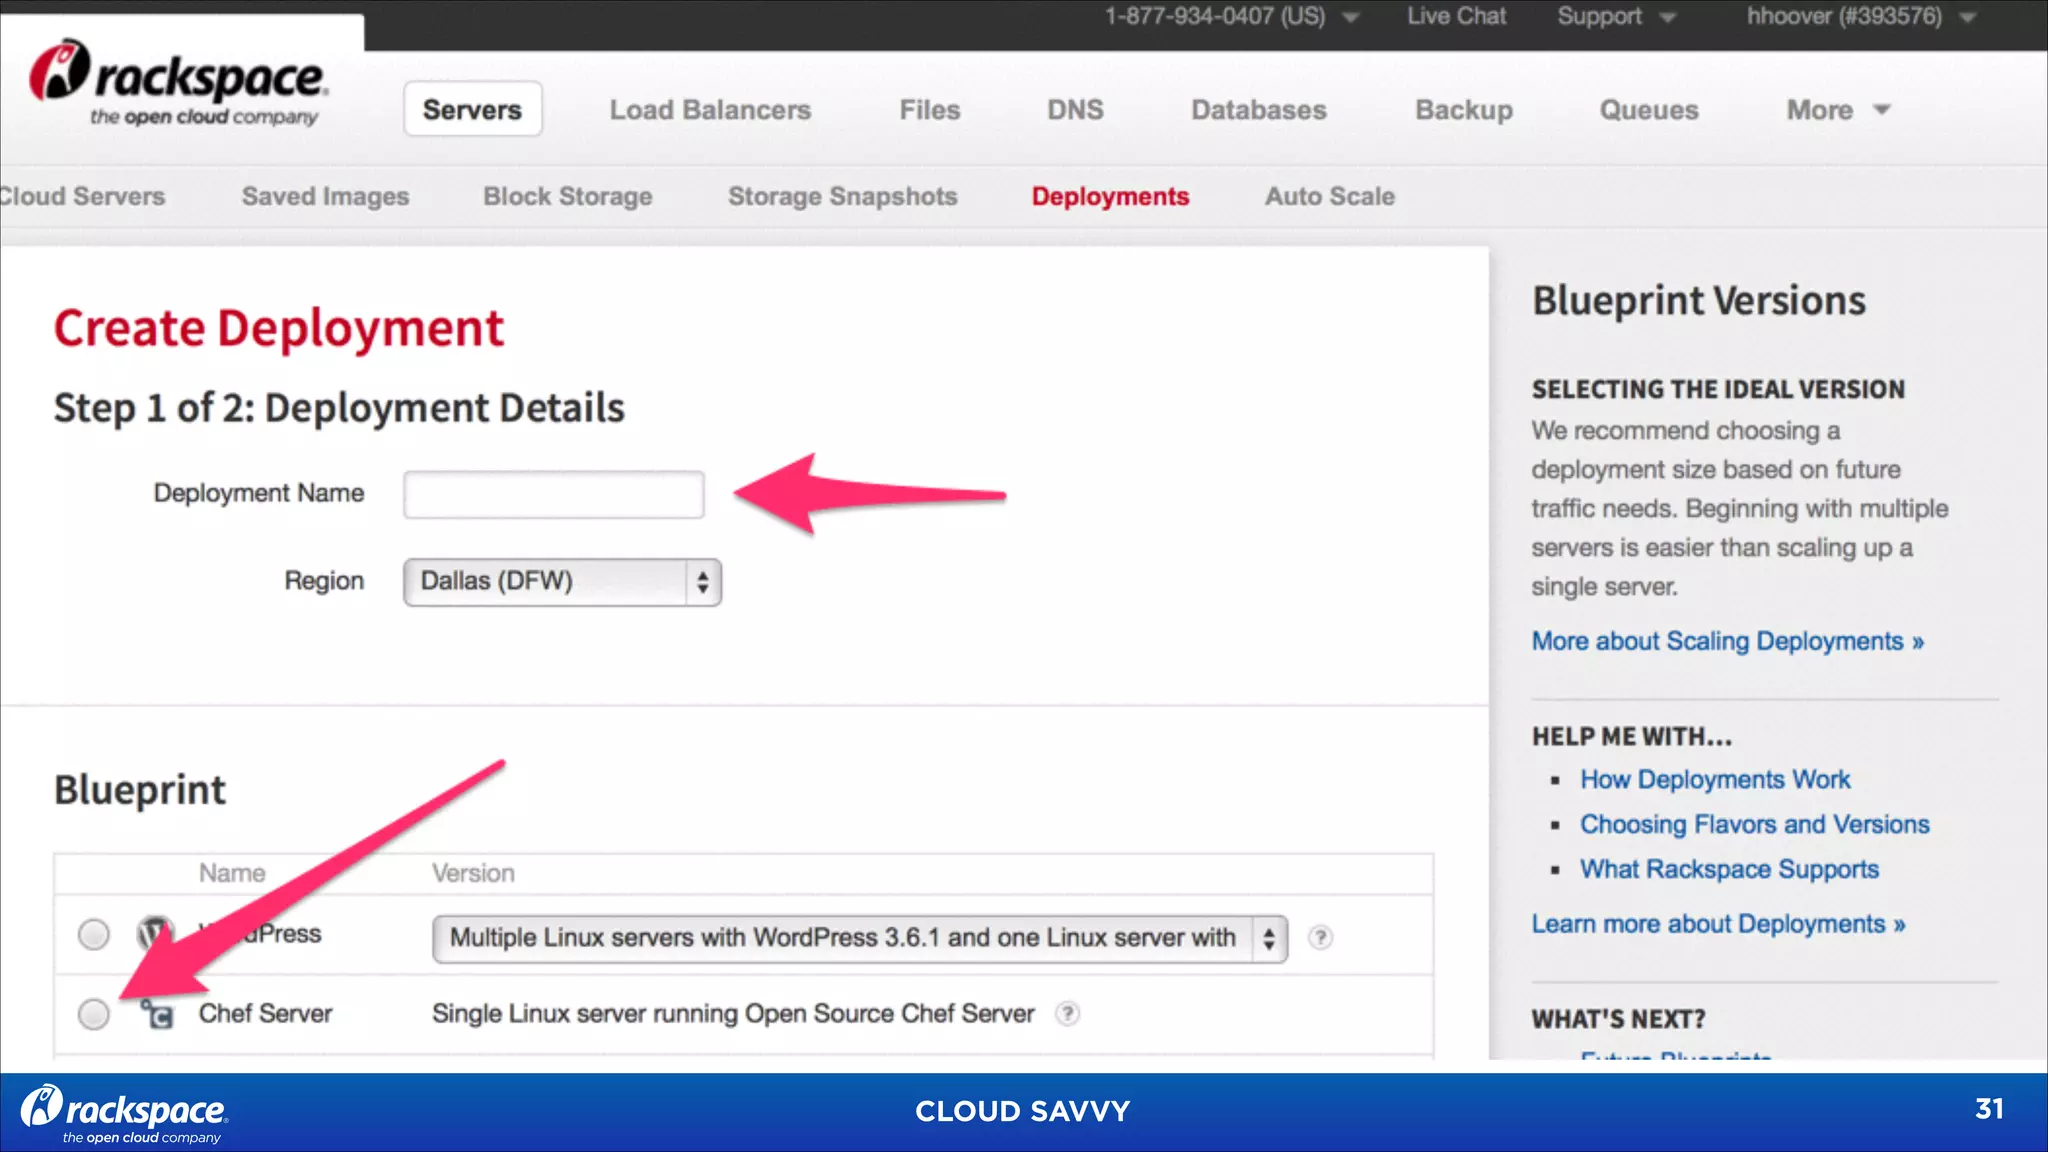Click the Chef Server blueprint icon

(157, 1015)
